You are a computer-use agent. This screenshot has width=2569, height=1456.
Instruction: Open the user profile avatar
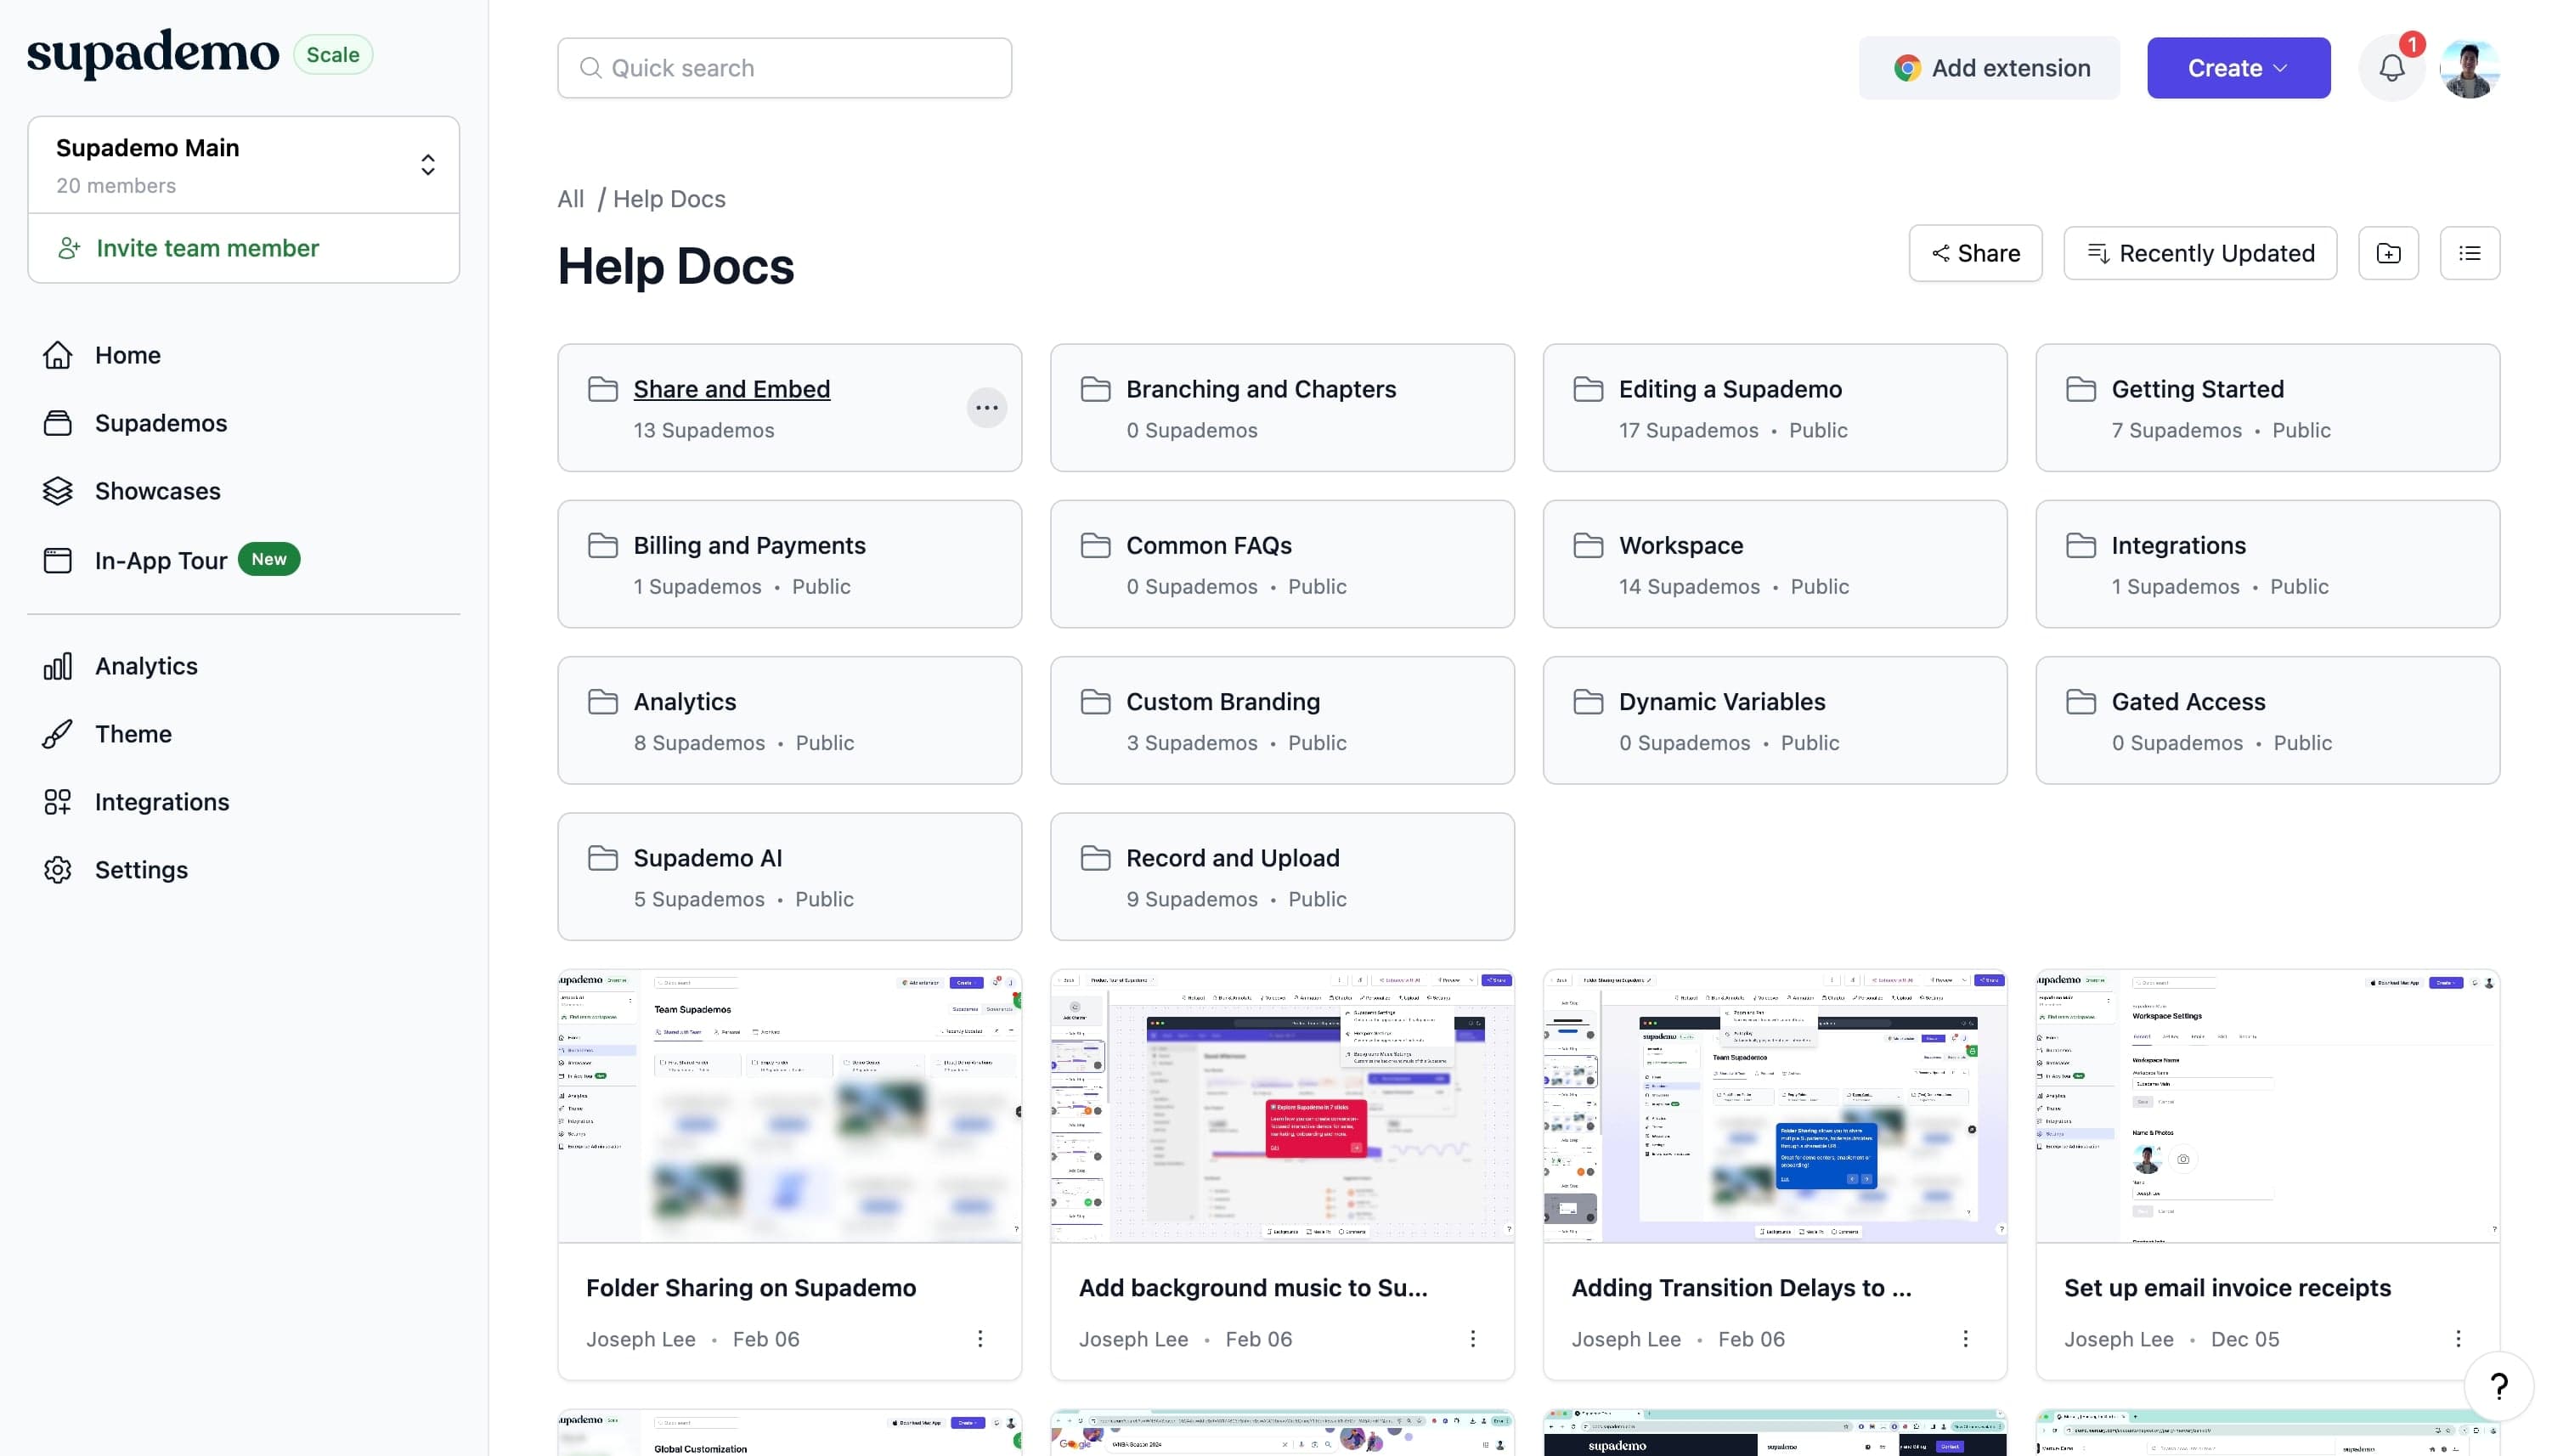pos(2469,68)
